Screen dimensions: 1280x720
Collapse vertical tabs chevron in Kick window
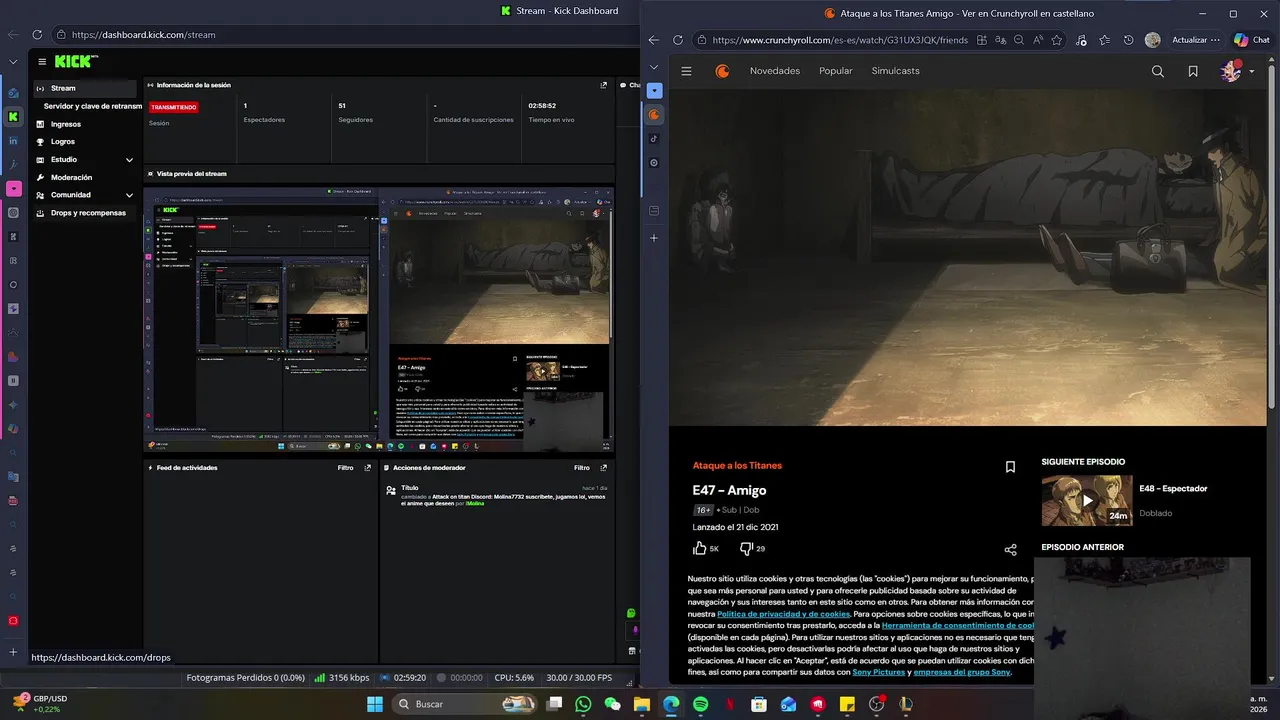point(13,62)
